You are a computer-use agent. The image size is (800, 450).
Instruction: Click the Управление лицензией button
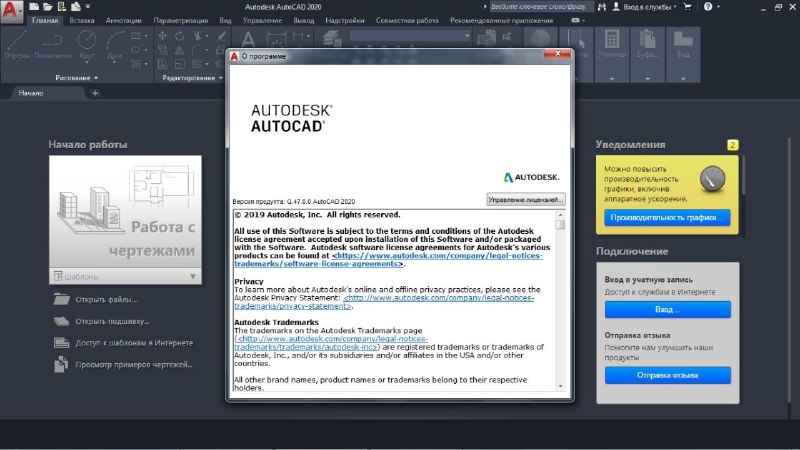526,199
